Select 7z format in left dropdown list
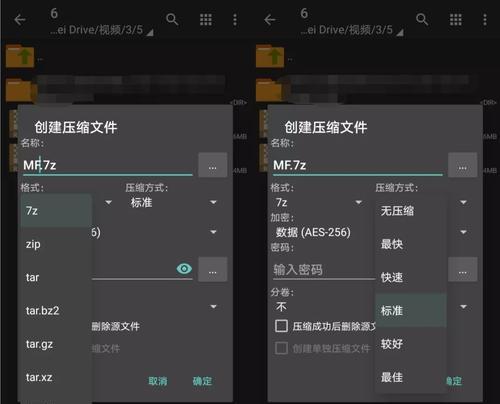 [x=56, y=211]
